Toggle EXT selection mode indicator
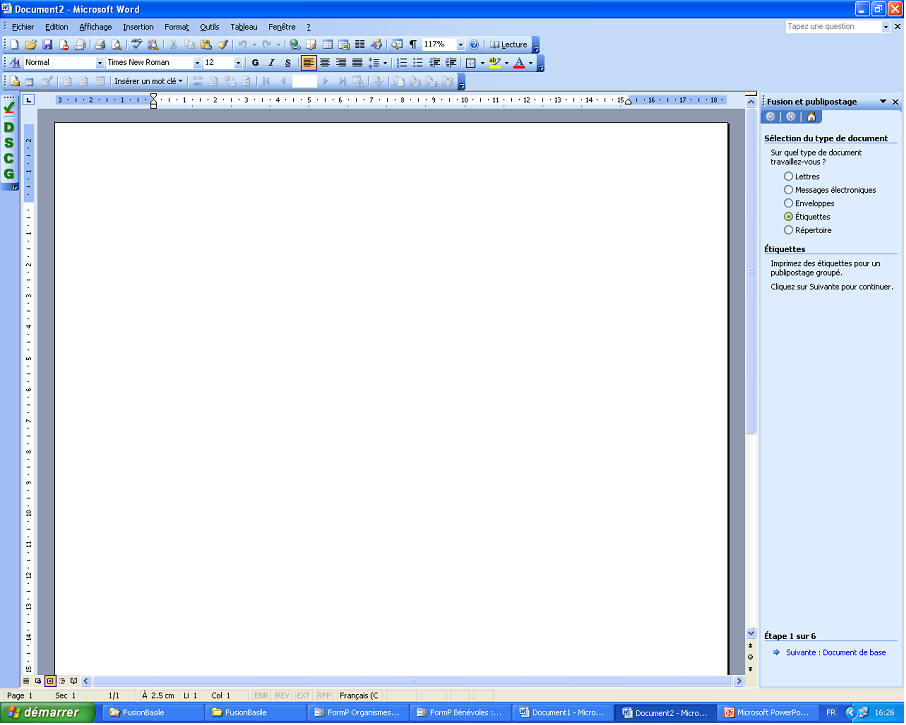 [x=303, y=696]
